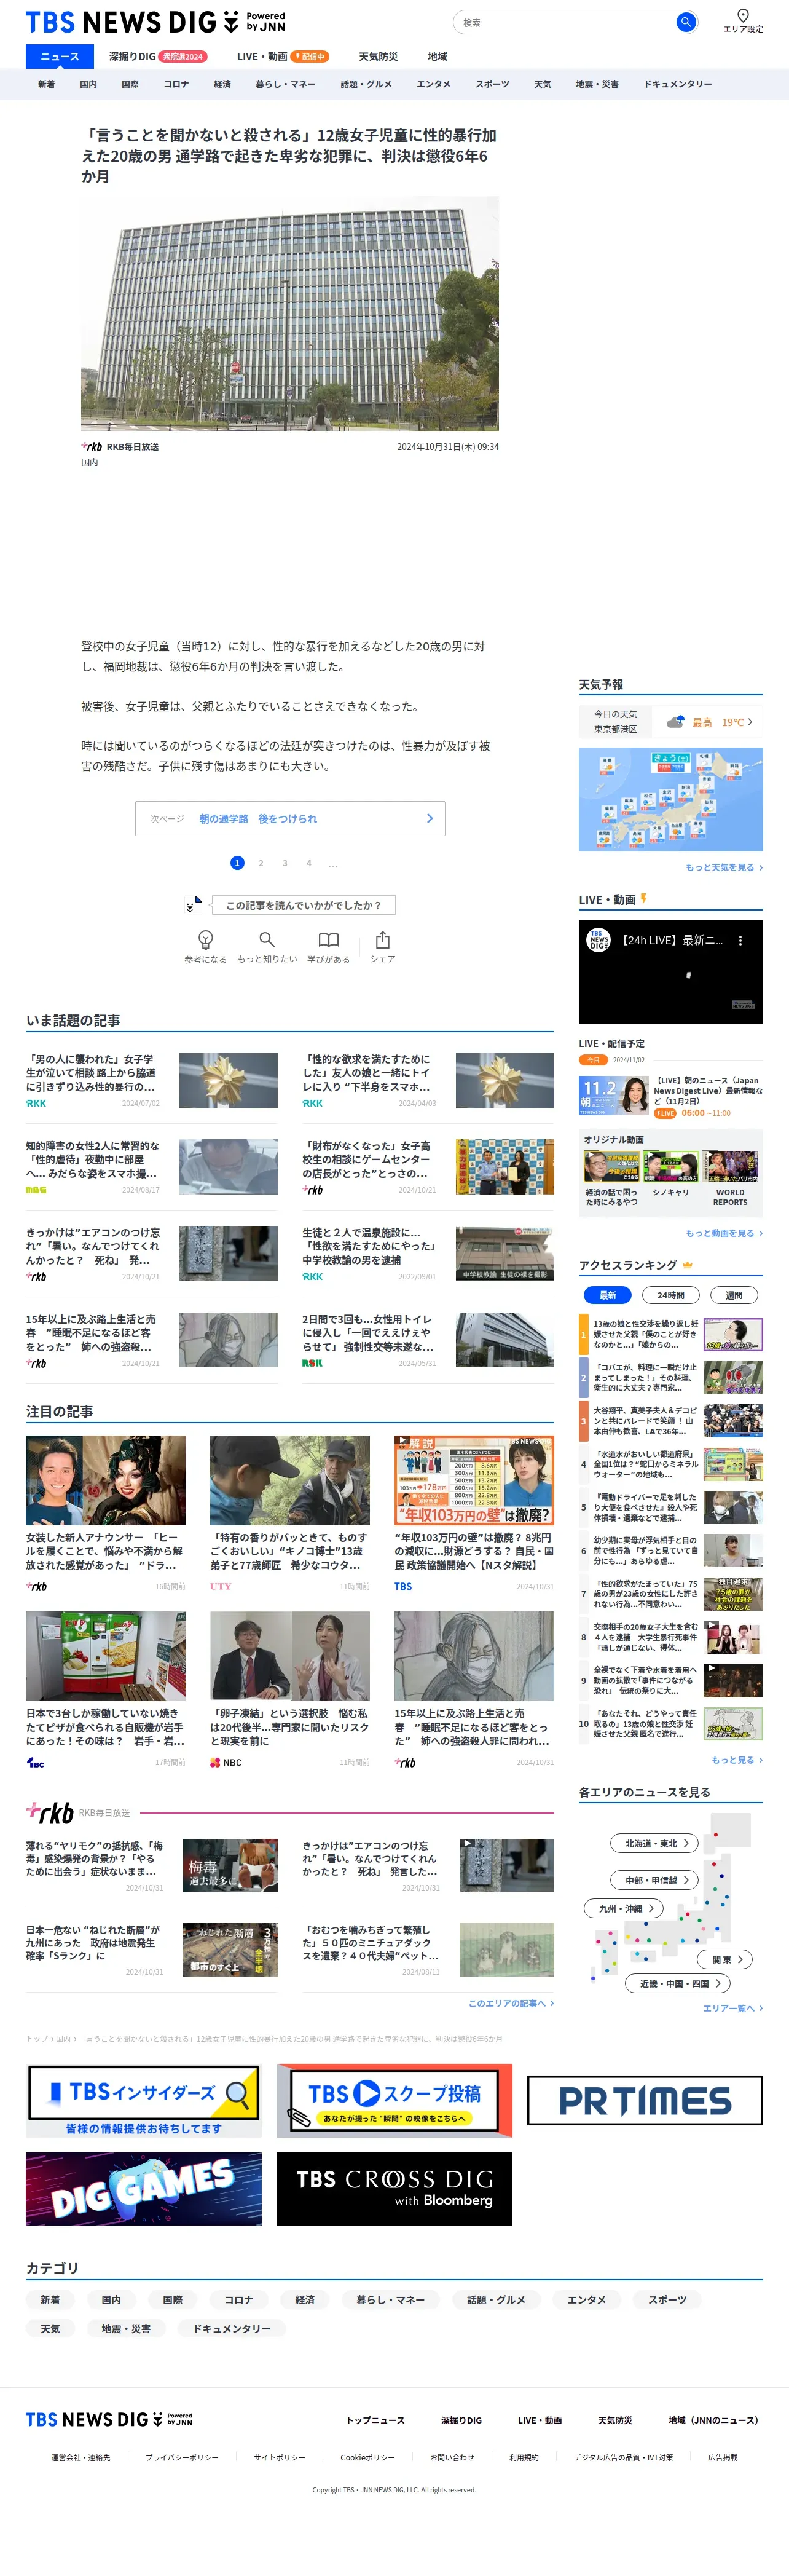This screenshot has width=789, height=2576.
Task: Open the ヒール新人アナウンサー article thumbnail
Action: (x=106, y=1480)
